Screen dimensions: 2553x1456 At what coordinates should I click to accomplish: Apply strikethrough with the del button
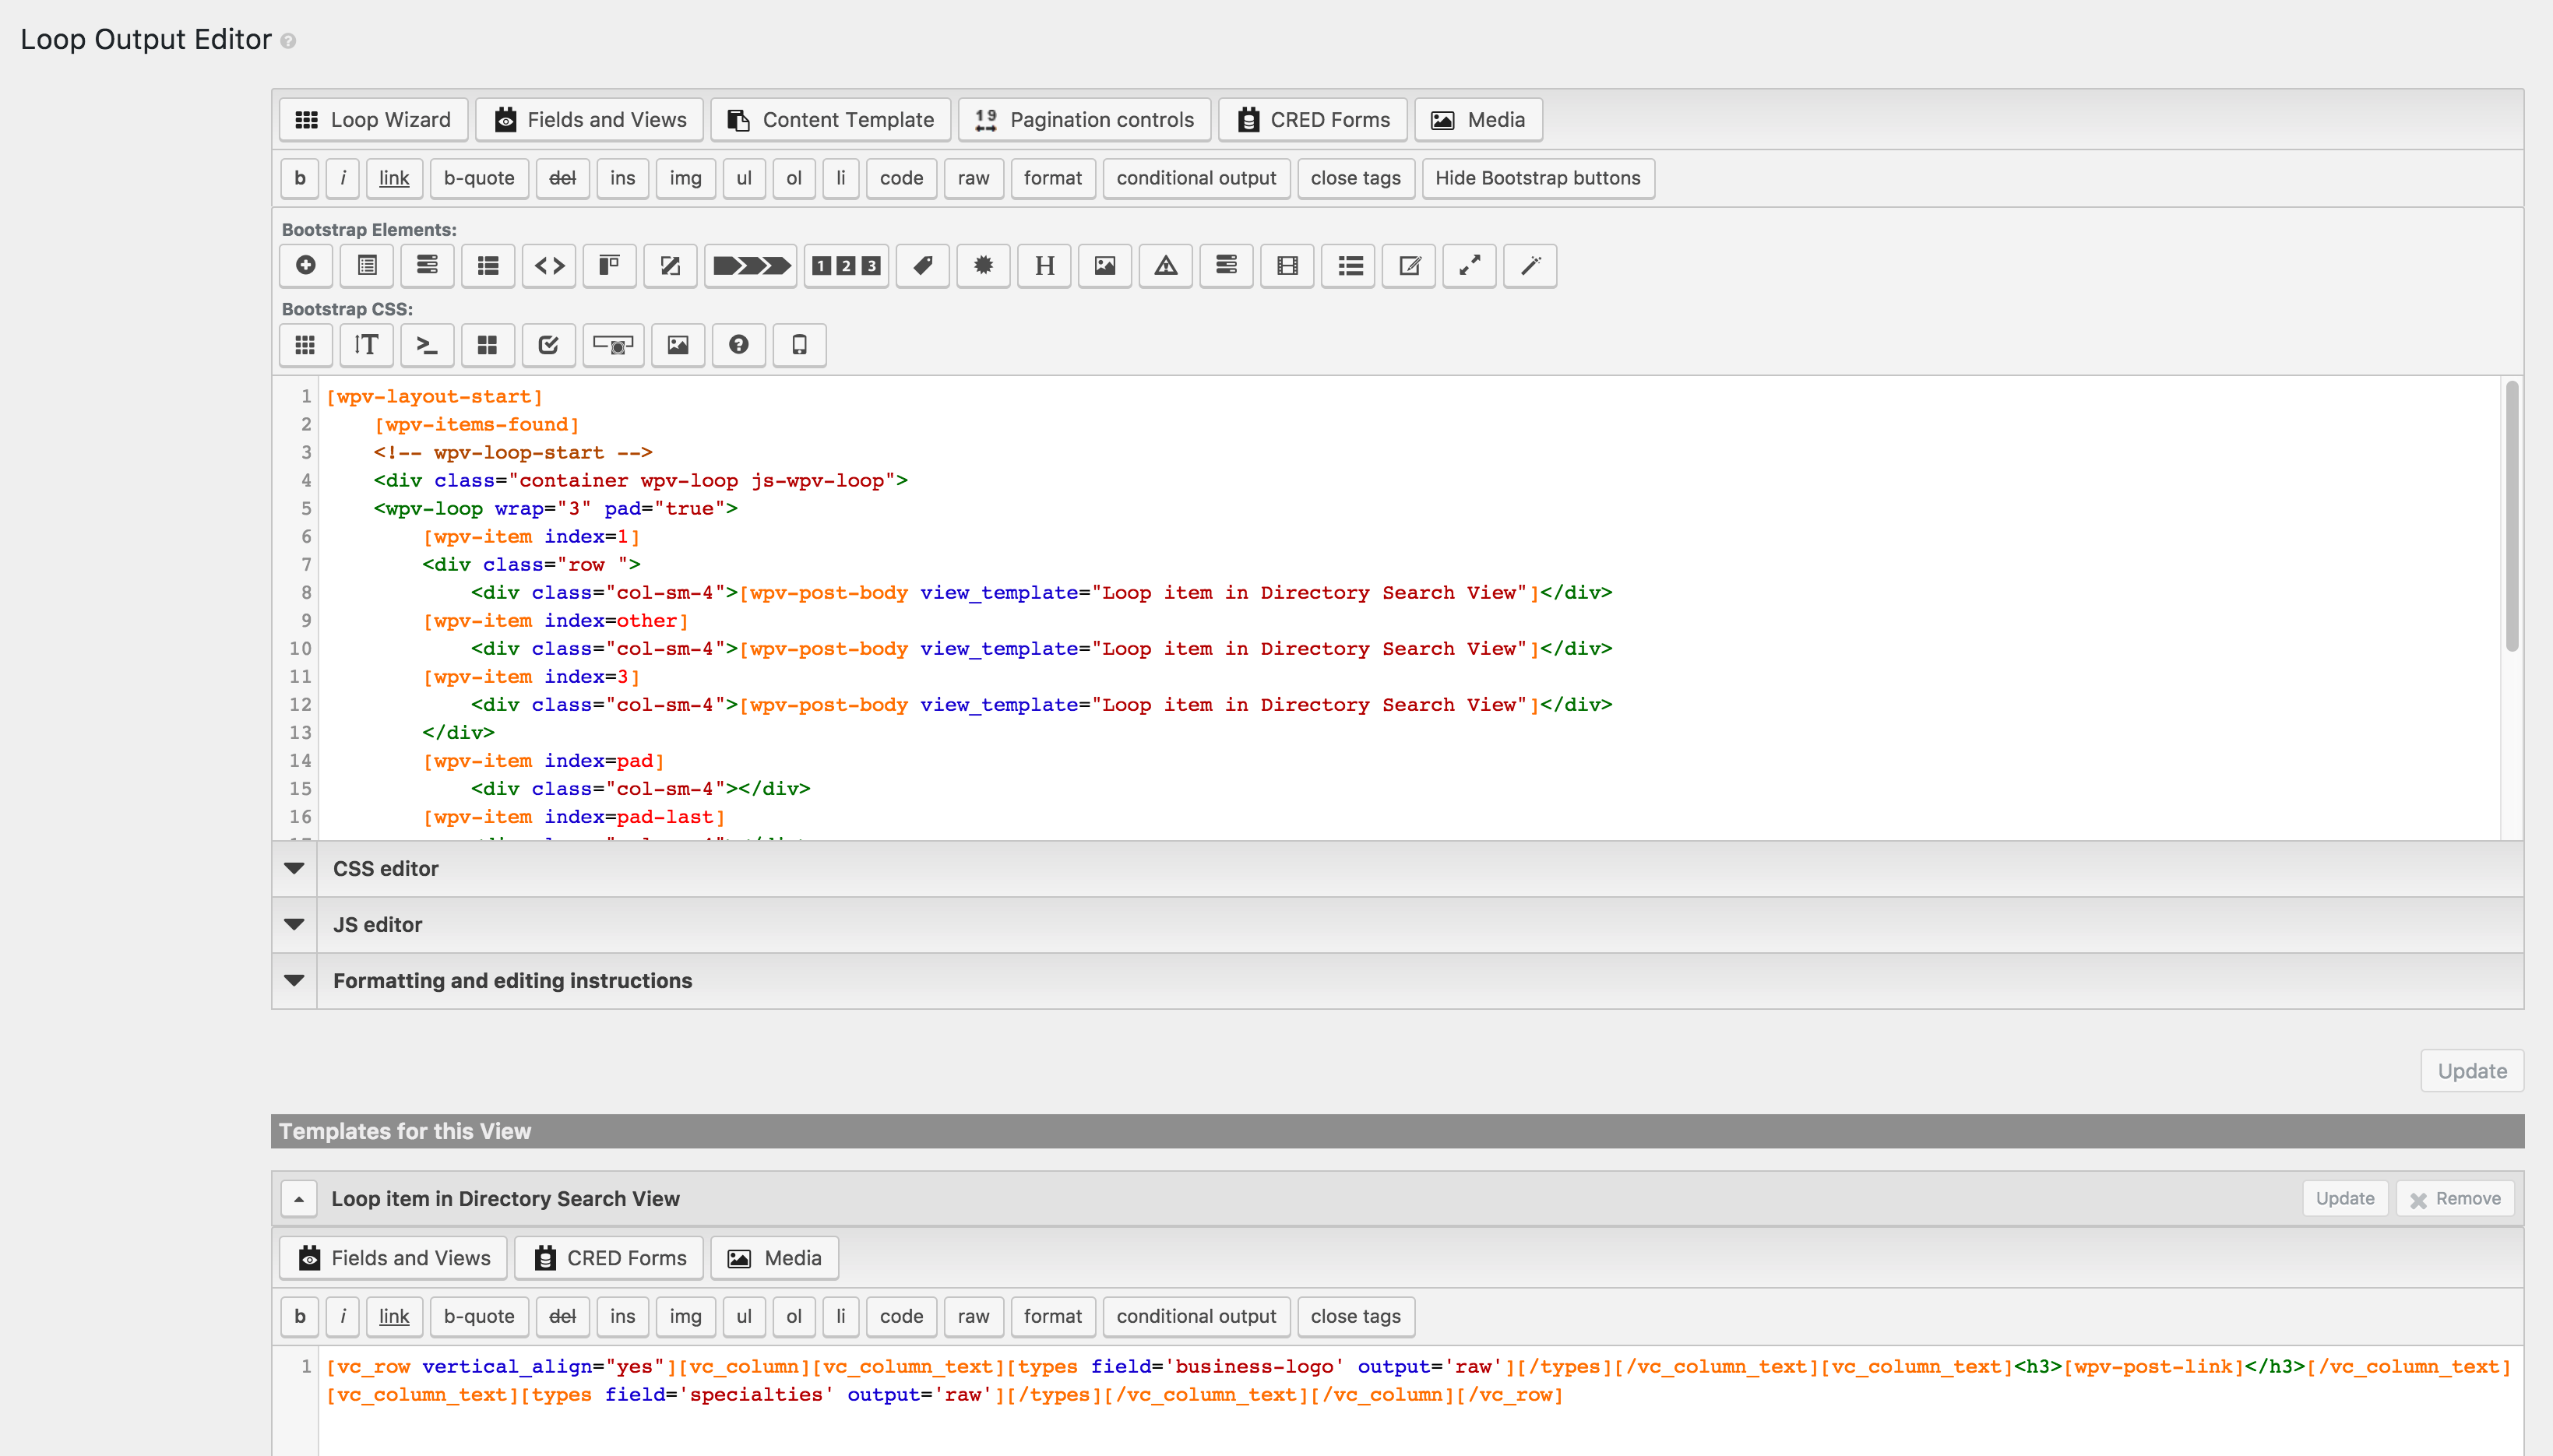click(563, 178)
